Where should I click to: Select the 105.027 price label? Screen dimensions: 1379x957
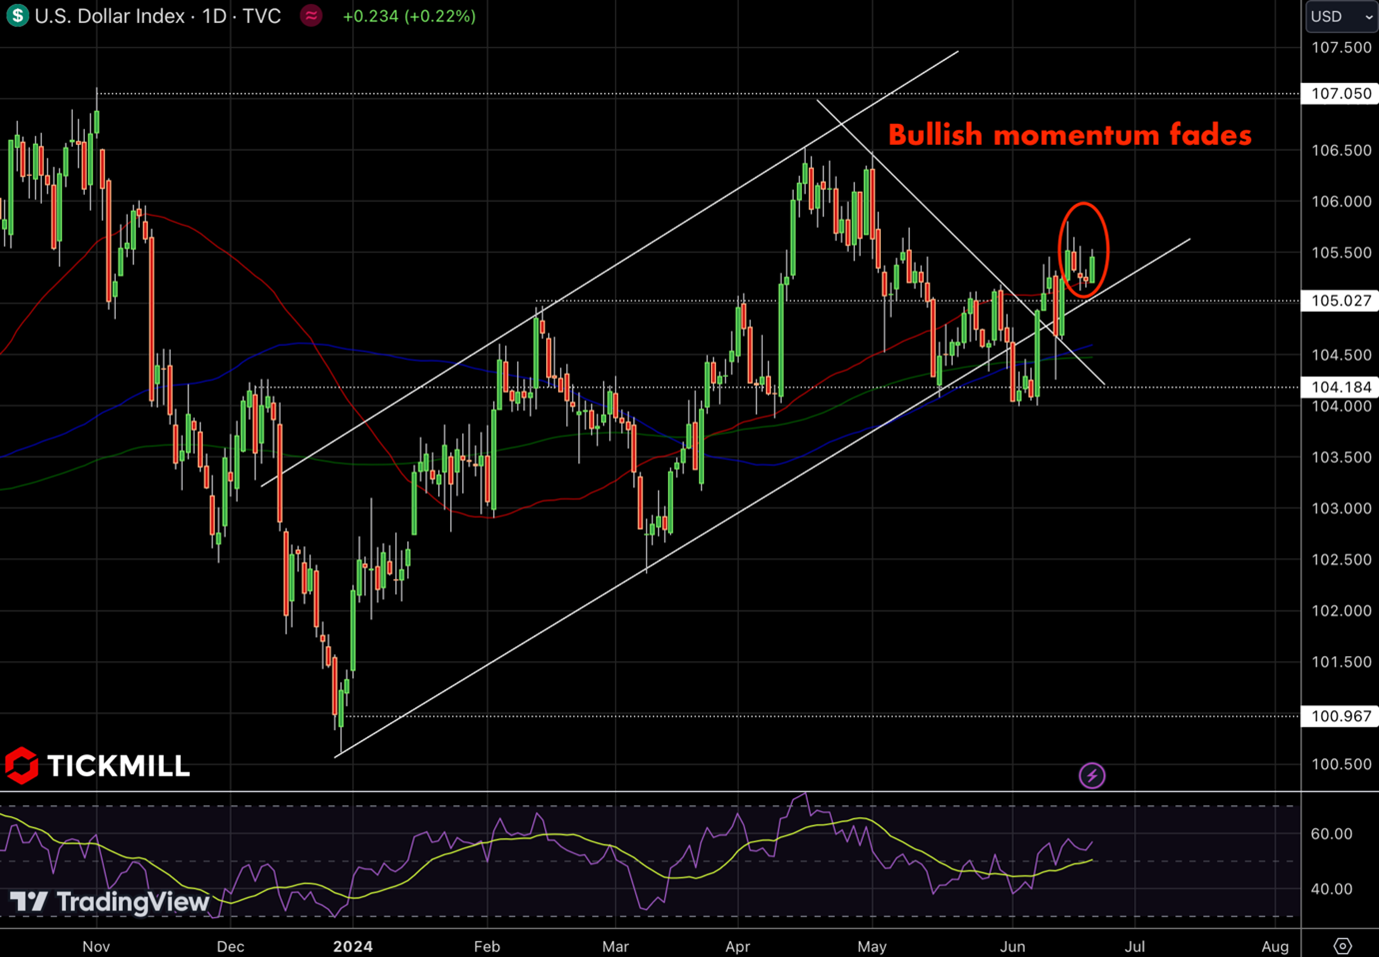1340,300
